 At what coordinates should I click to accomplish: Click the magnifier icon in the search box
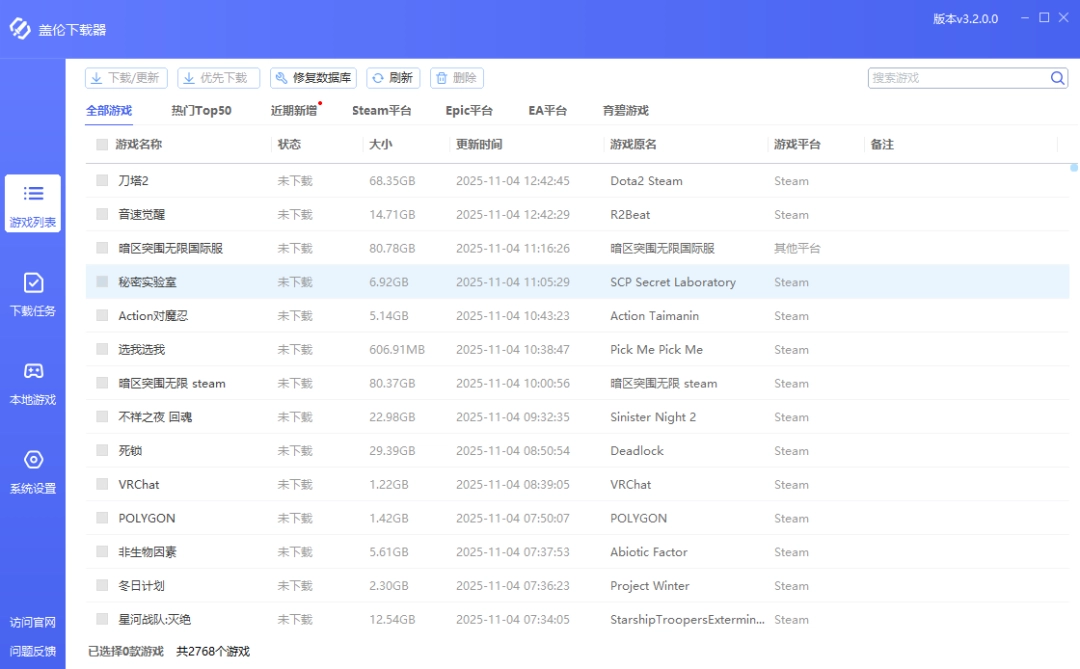pyautogui.click(x=1057, y=77)
